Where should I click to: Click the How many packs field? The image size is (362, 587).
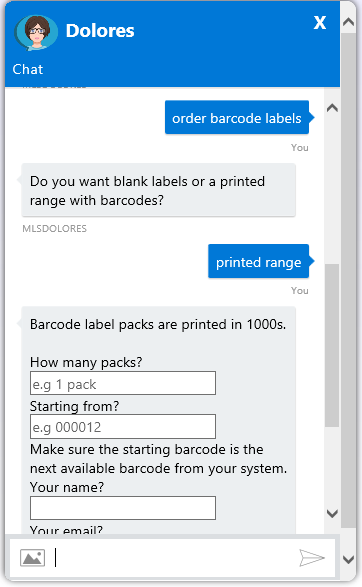123,383
